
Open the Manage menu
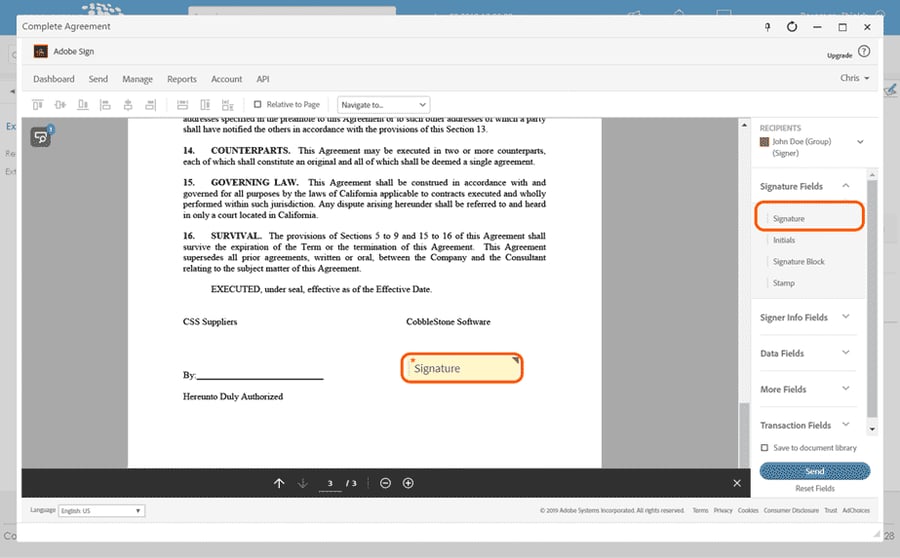(137, 79)
